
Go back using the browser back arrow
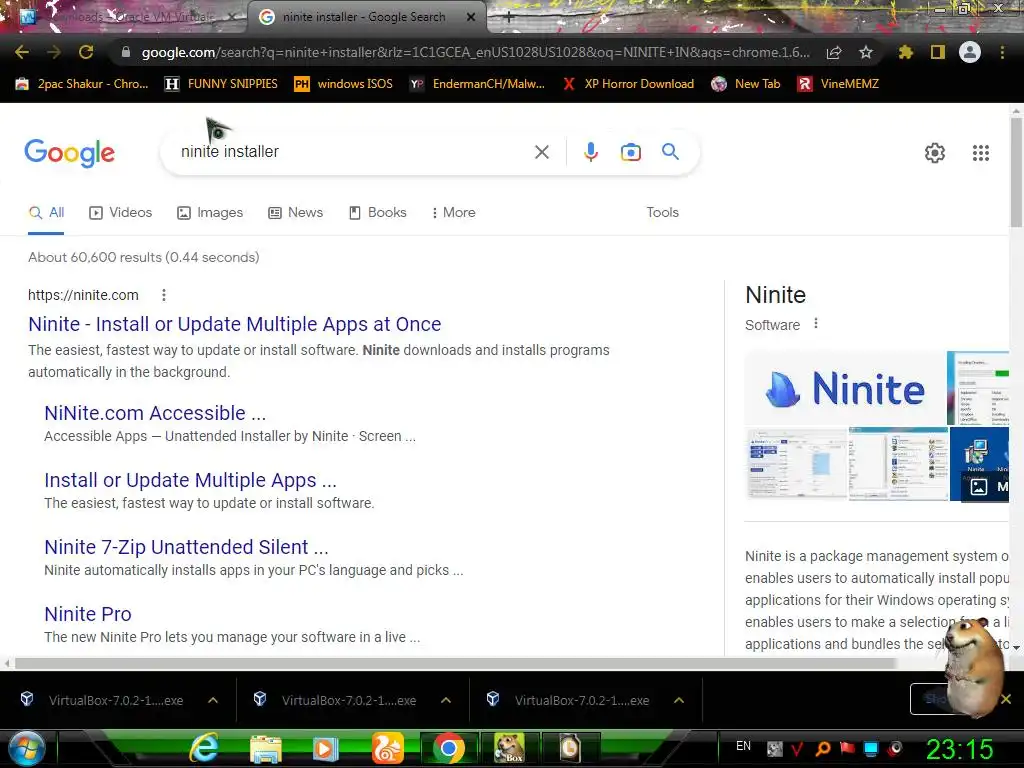coord(22,52)
